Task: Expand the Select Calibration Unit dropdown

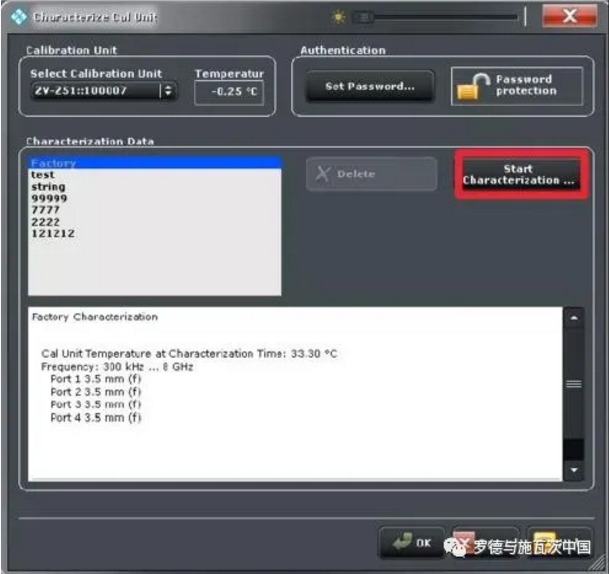Action: tap(167, 91)
